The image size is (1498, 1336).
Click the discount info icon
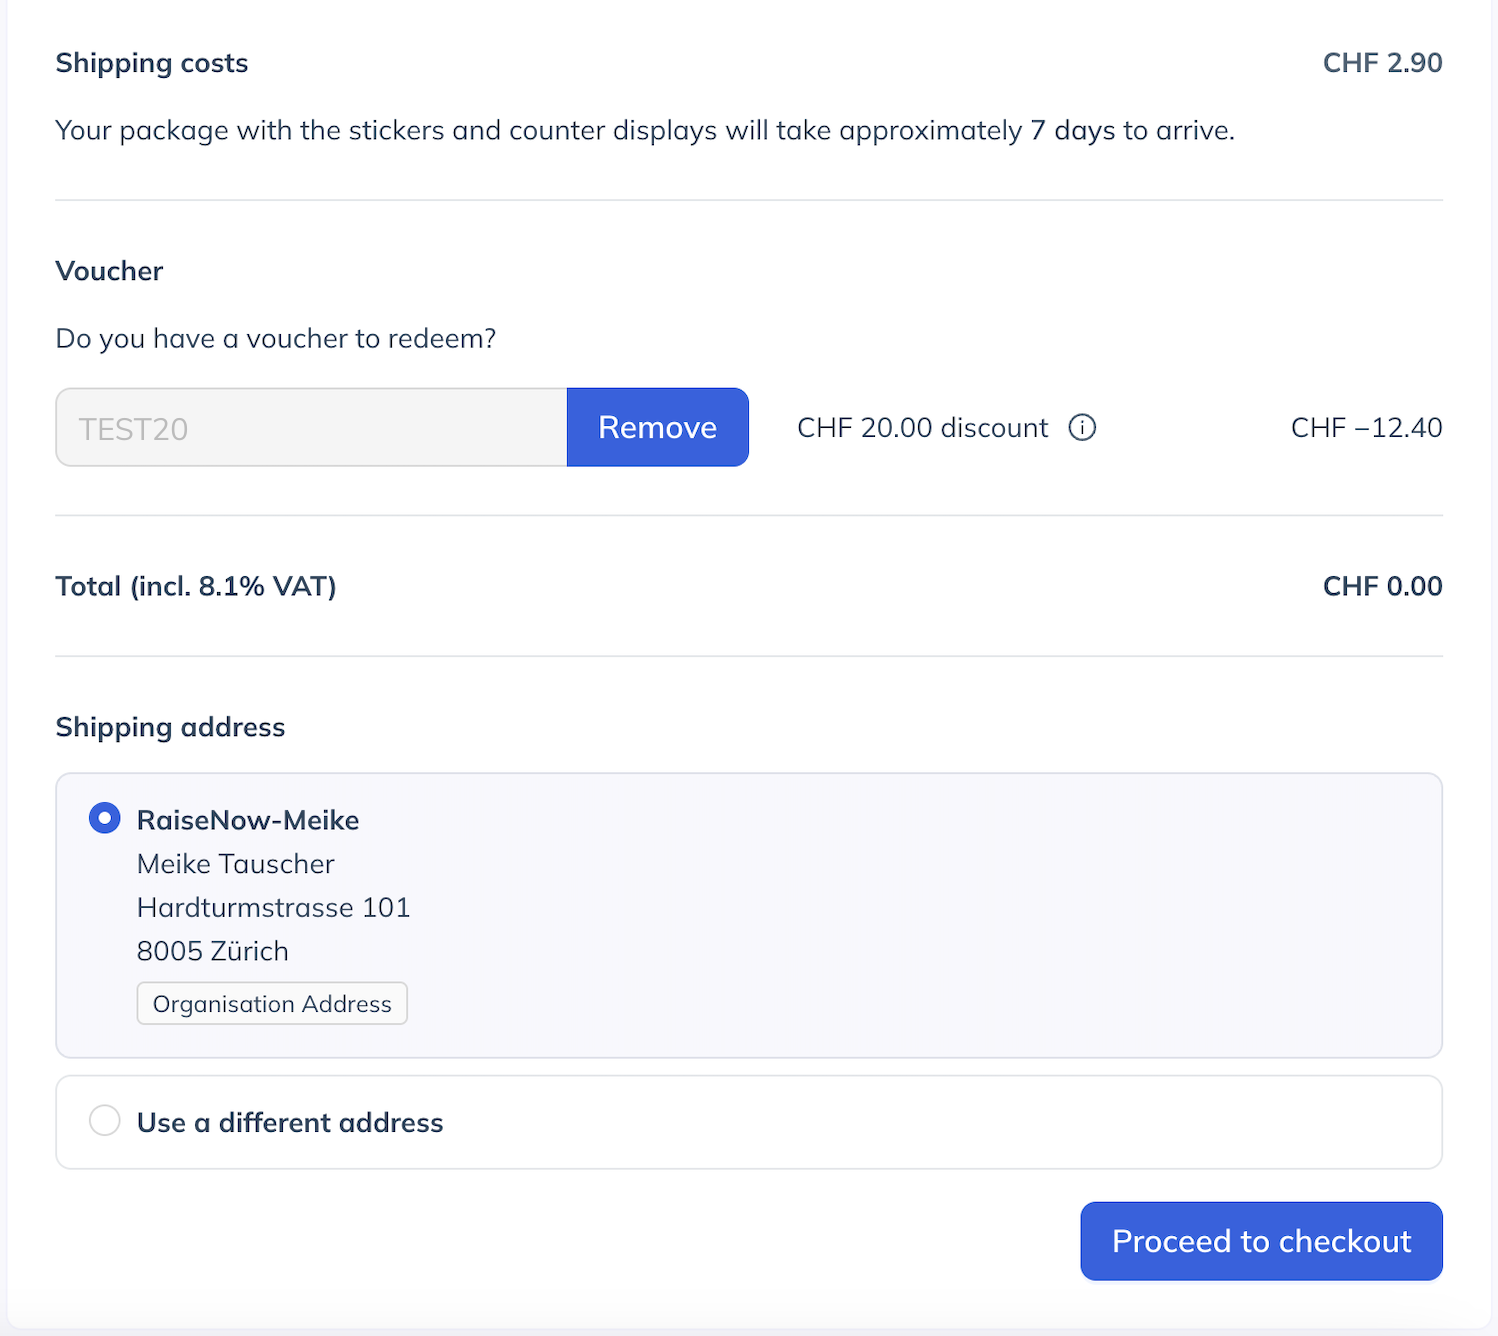[1082, 428]
